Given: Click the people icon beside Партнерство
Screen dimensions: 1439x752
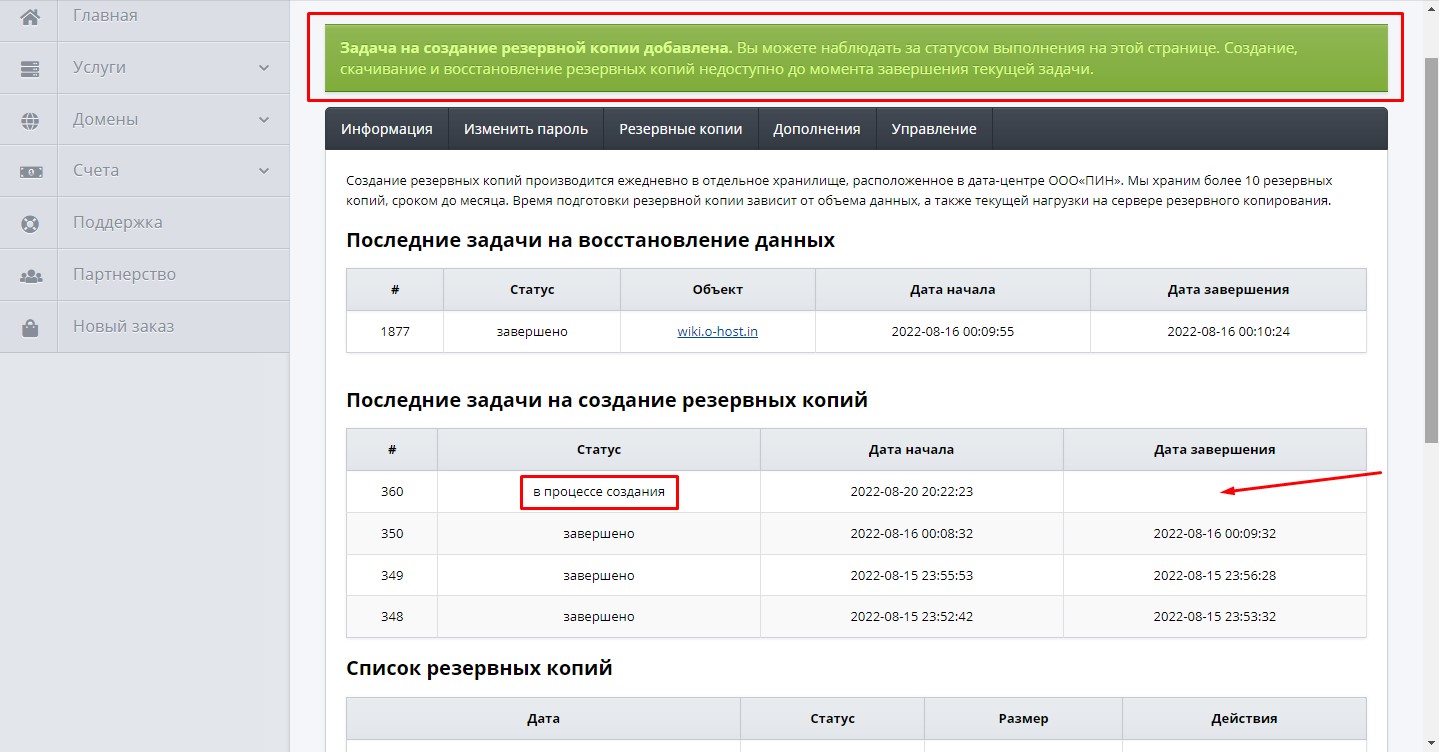Looking at the screenshot, I should coord(30,275).
